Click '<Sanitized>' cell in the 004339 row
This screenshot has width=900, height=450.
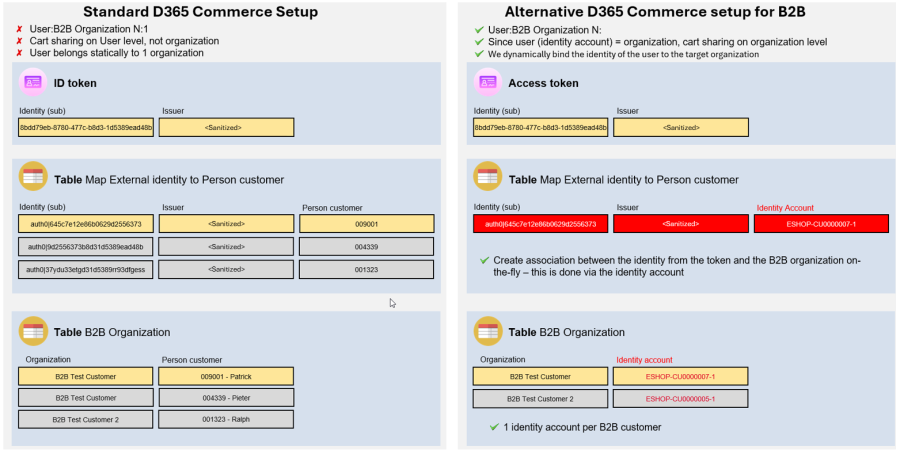[226, 246]
